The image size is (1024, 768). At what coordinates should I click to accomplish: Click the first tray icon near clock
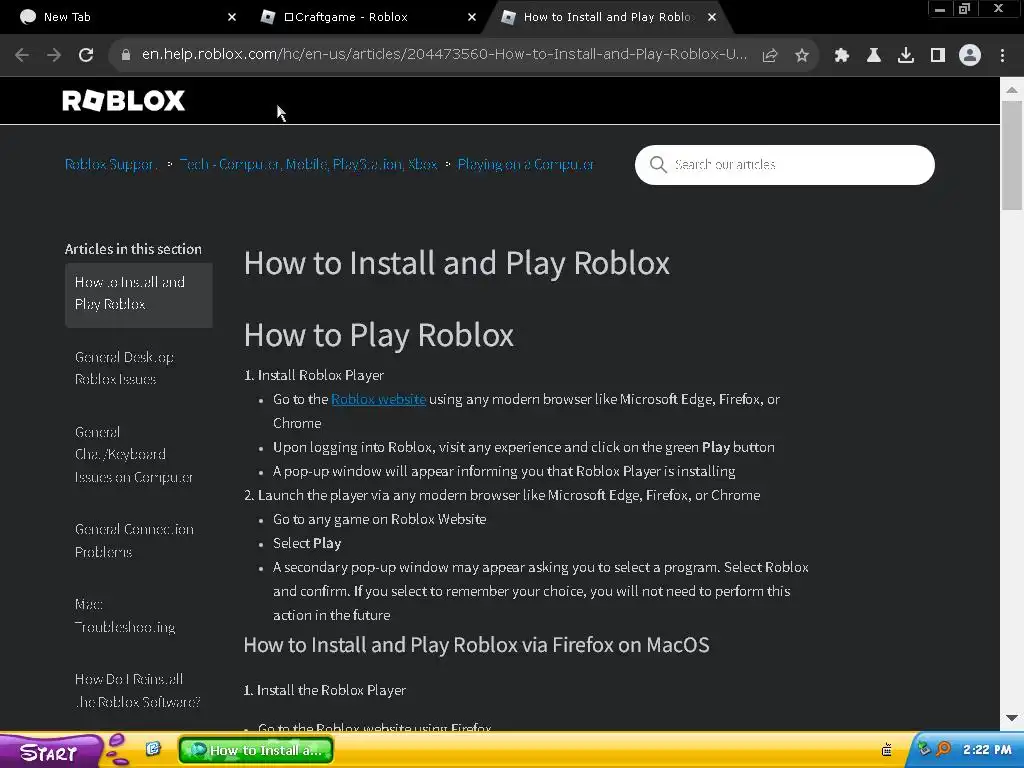tap(924, 748)
